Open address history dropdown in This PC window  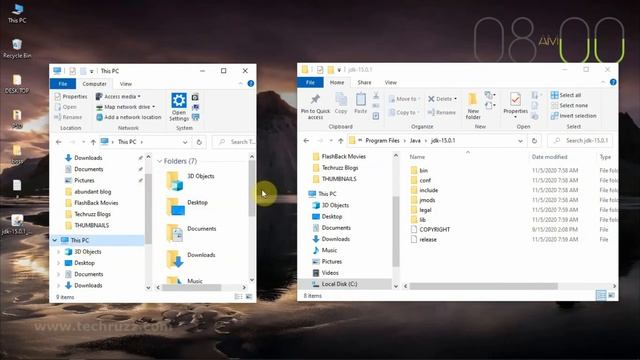click(x=185, y=142)
